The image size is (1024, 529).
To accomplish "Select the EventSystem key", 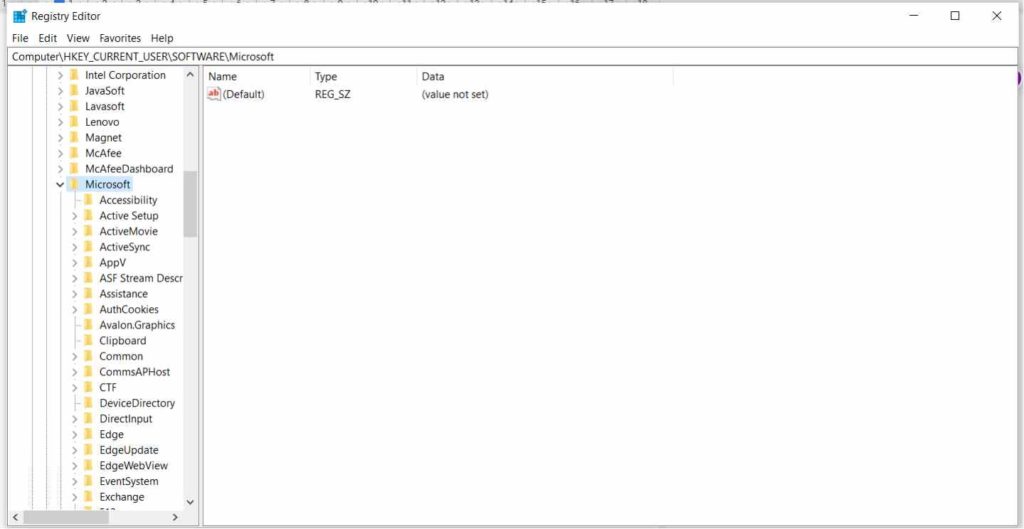I will [129, 481].
